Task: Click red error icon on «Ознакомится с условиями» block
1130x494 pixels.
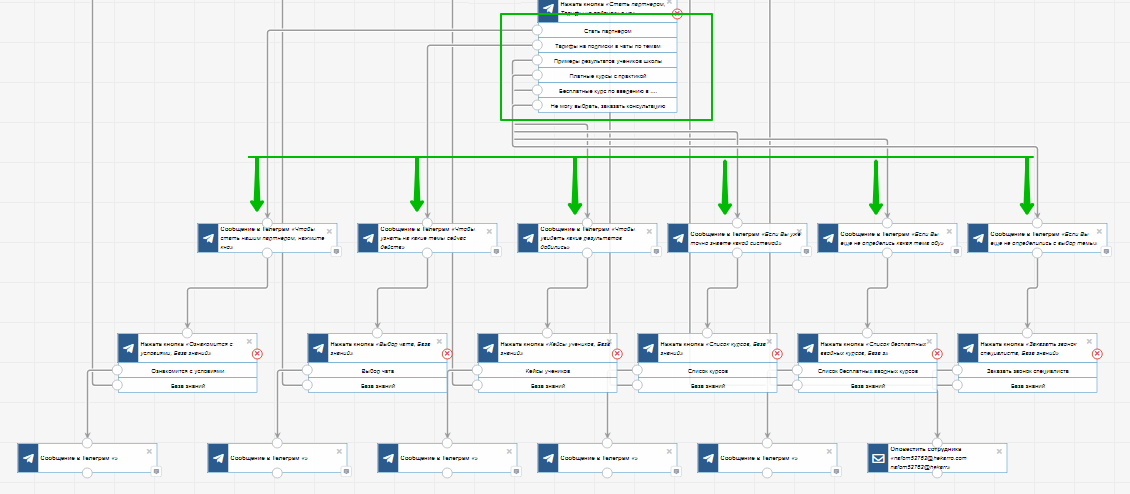Action: tap(257, 353)
